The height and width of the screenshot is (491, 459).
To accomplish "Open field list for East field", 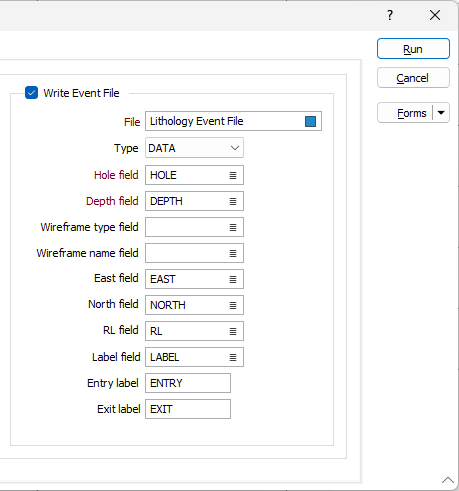I will (x=233, y=279).
